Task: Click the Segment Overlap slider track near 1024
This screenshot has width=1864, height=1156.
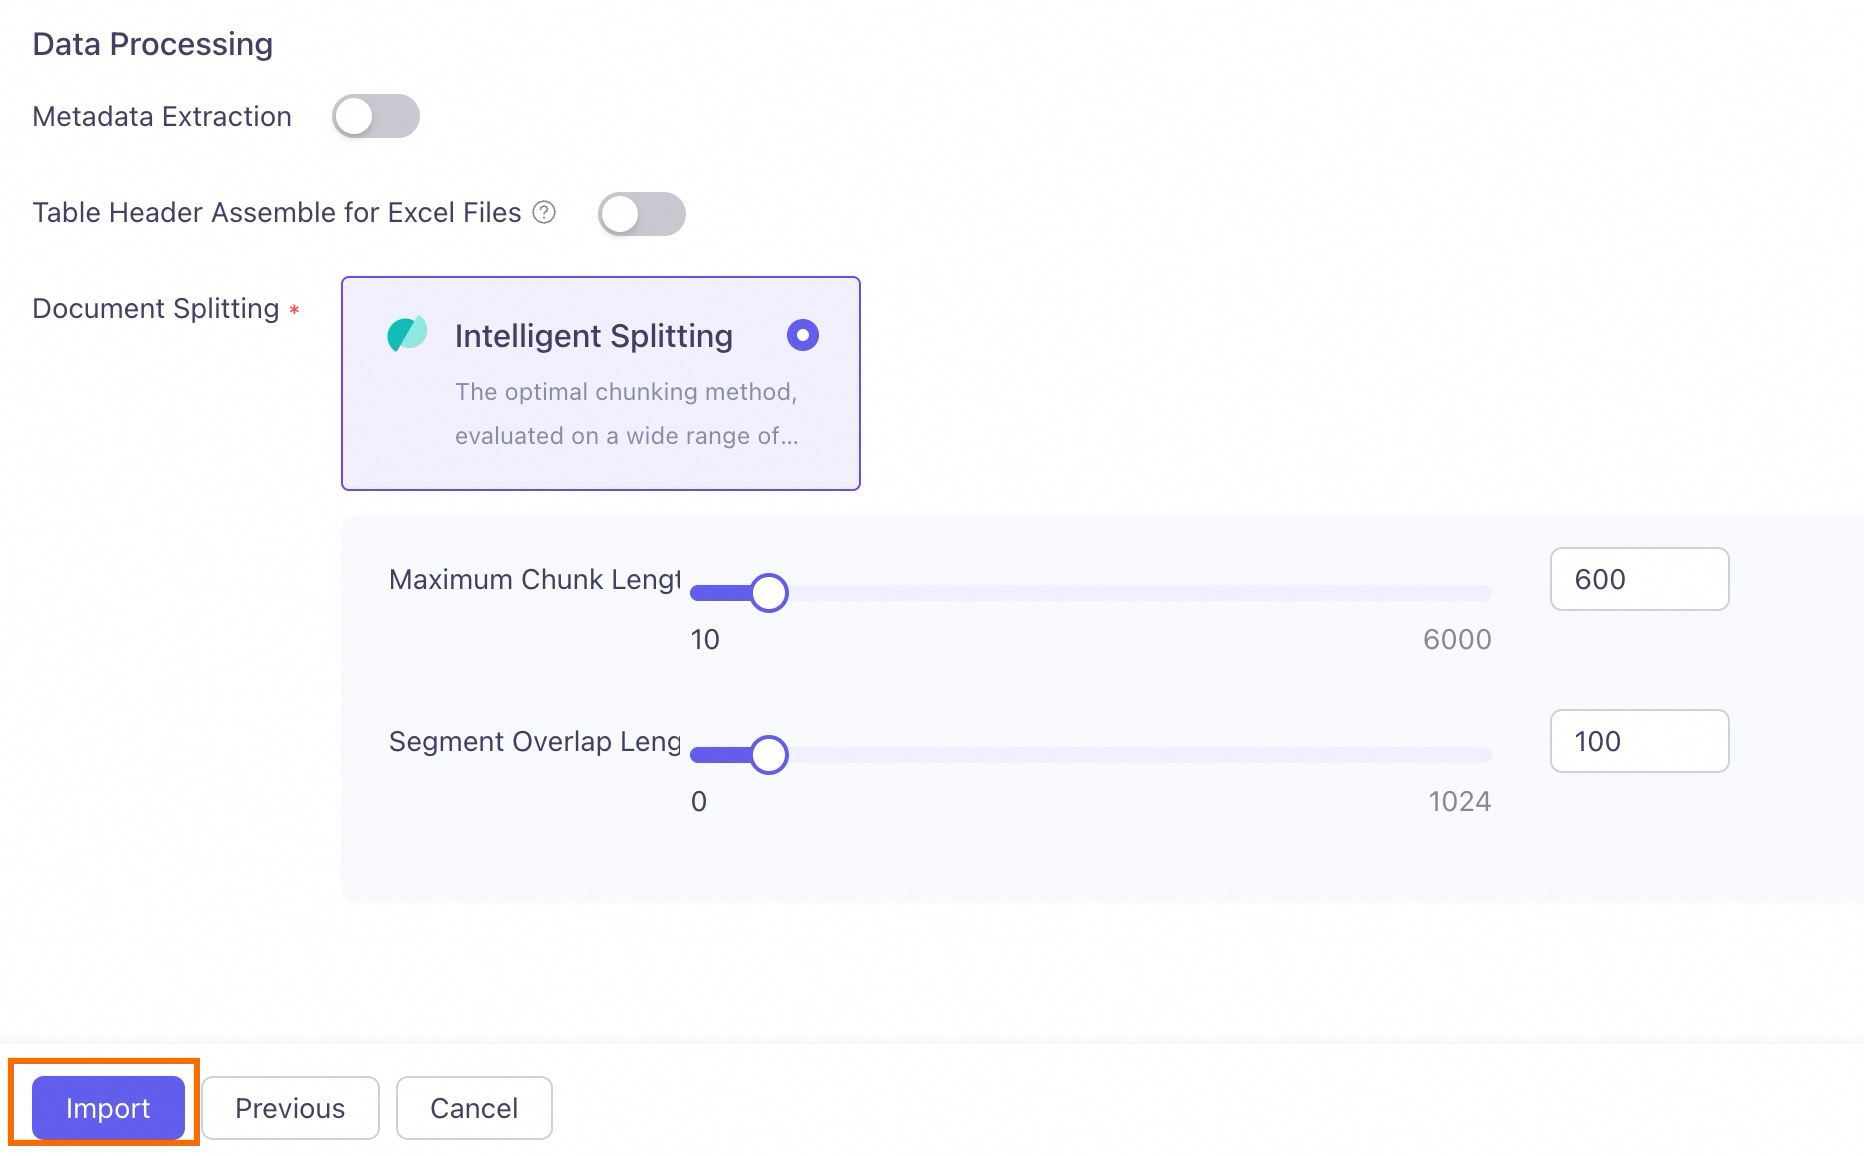Action: point(1470,755)
